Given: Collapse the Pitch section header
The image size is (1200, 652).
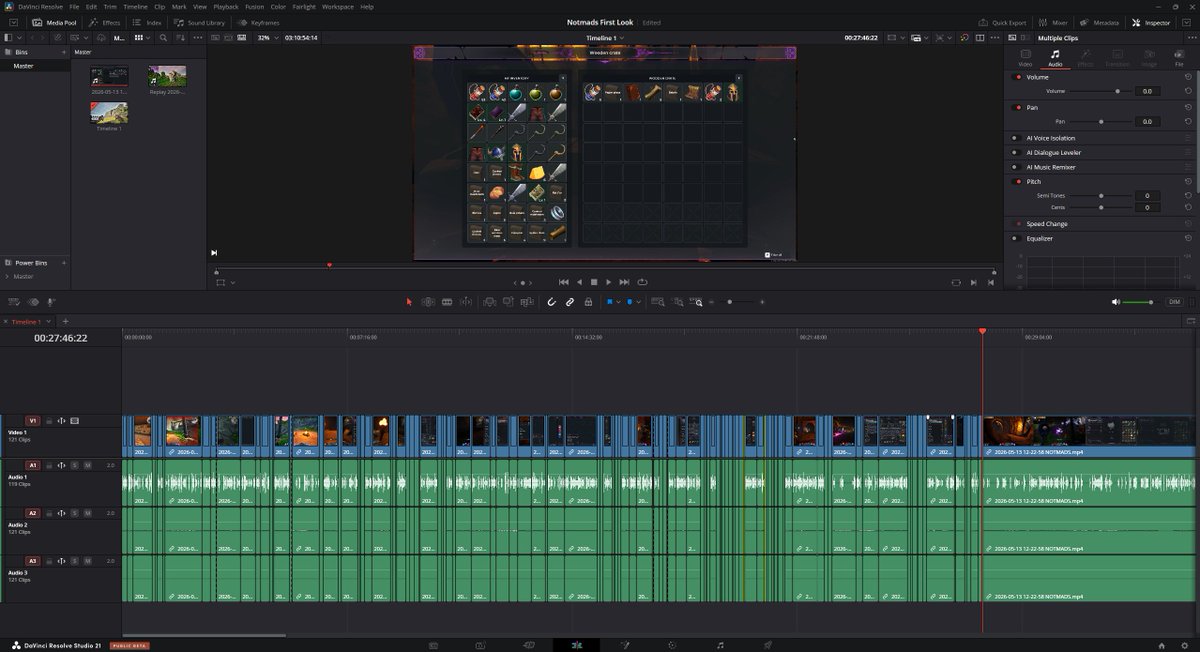Looking at the screenshot, I should click(1034, 182).
